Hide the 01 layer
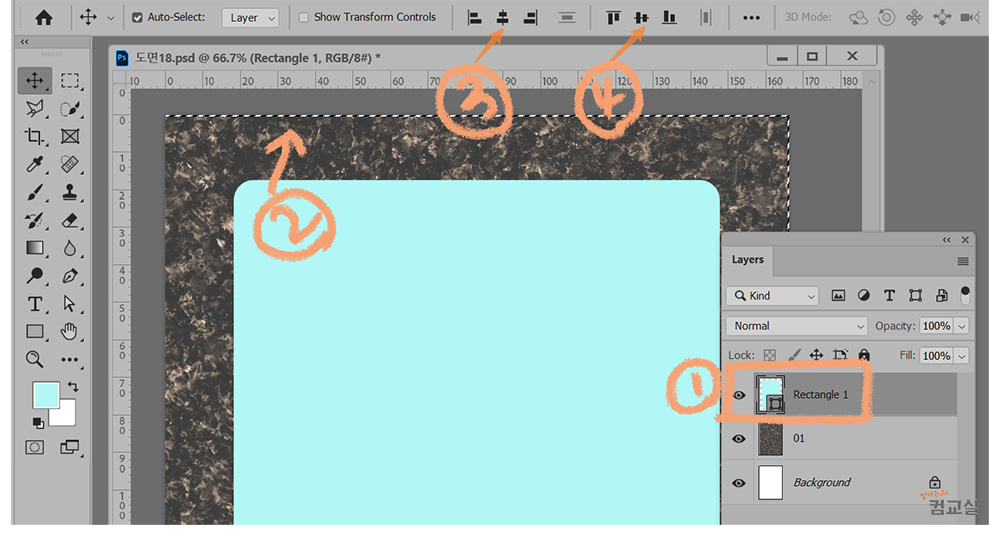The width and height of the screenshot is (1000, 537). pos(739,439)
